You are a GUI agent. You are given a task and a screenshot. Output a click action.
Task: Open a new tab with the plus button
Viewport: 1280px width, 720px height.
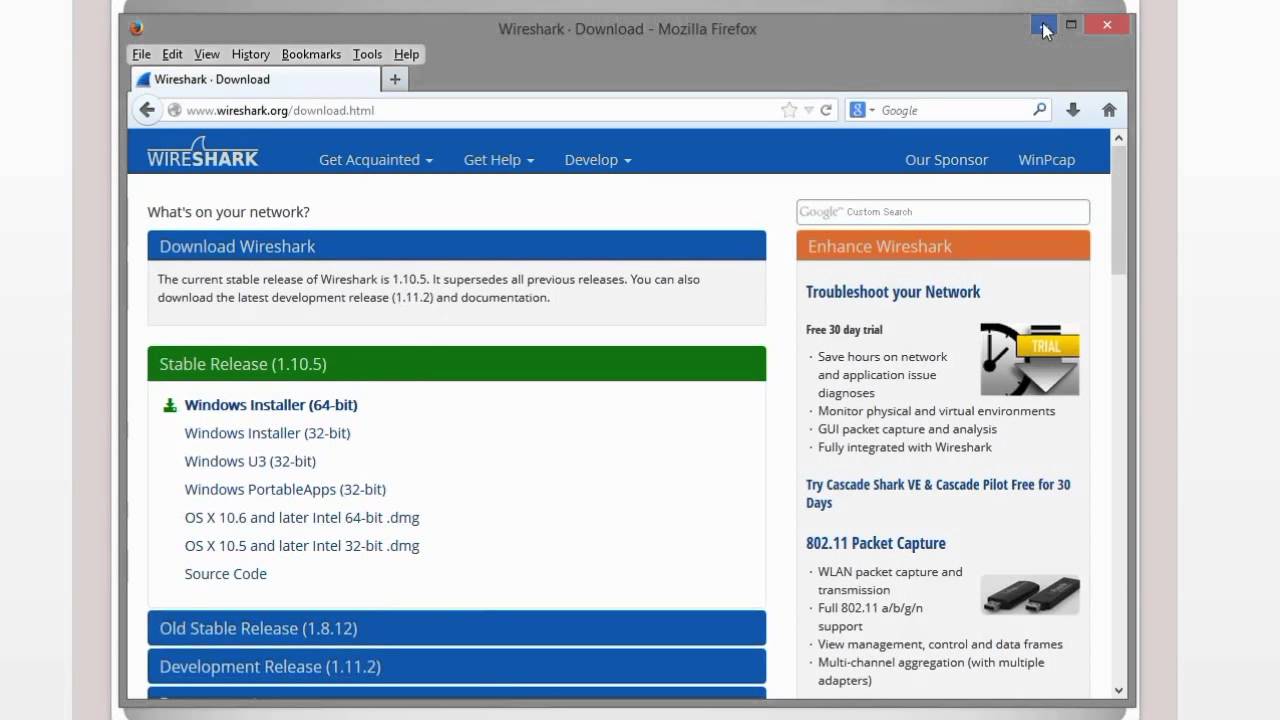395,79
